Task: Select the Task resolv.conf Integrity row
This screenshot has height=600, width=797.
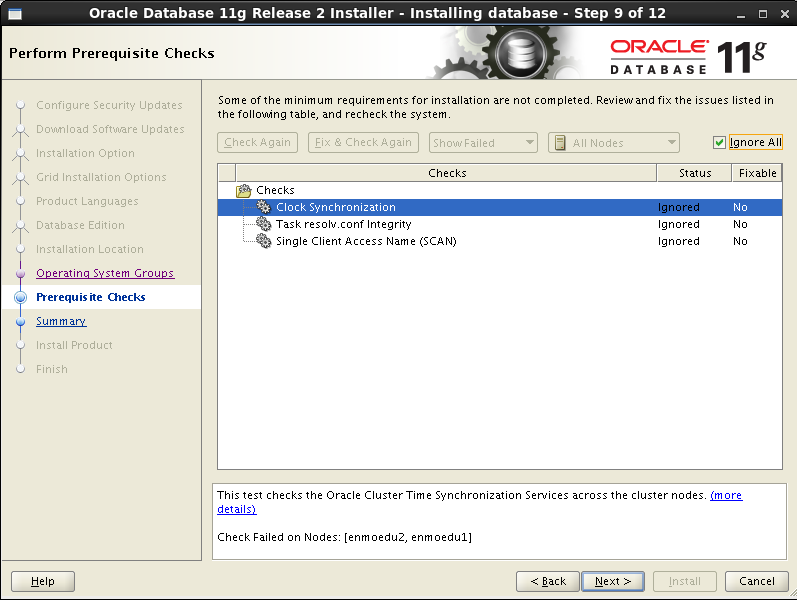Action: coord(500,224)
